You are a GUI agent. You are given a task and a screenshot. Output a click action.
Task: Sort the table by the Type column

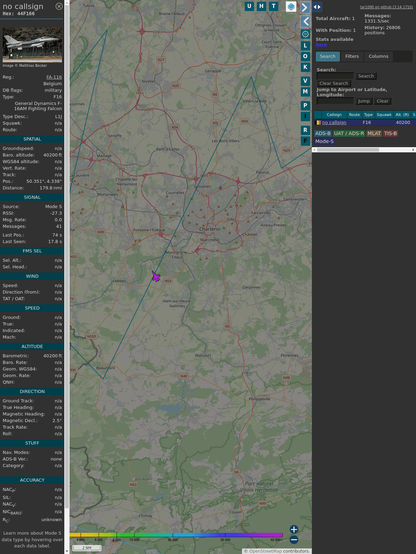[x=368, y=115]
